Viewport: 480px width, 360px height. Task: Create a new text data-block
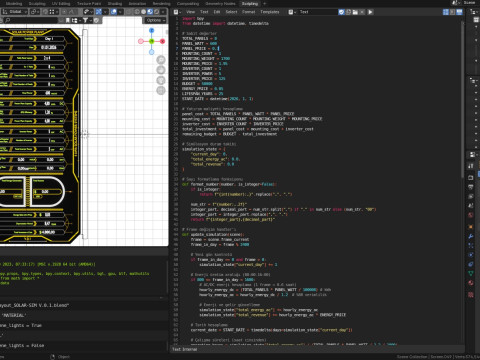(x=348, y=12)
